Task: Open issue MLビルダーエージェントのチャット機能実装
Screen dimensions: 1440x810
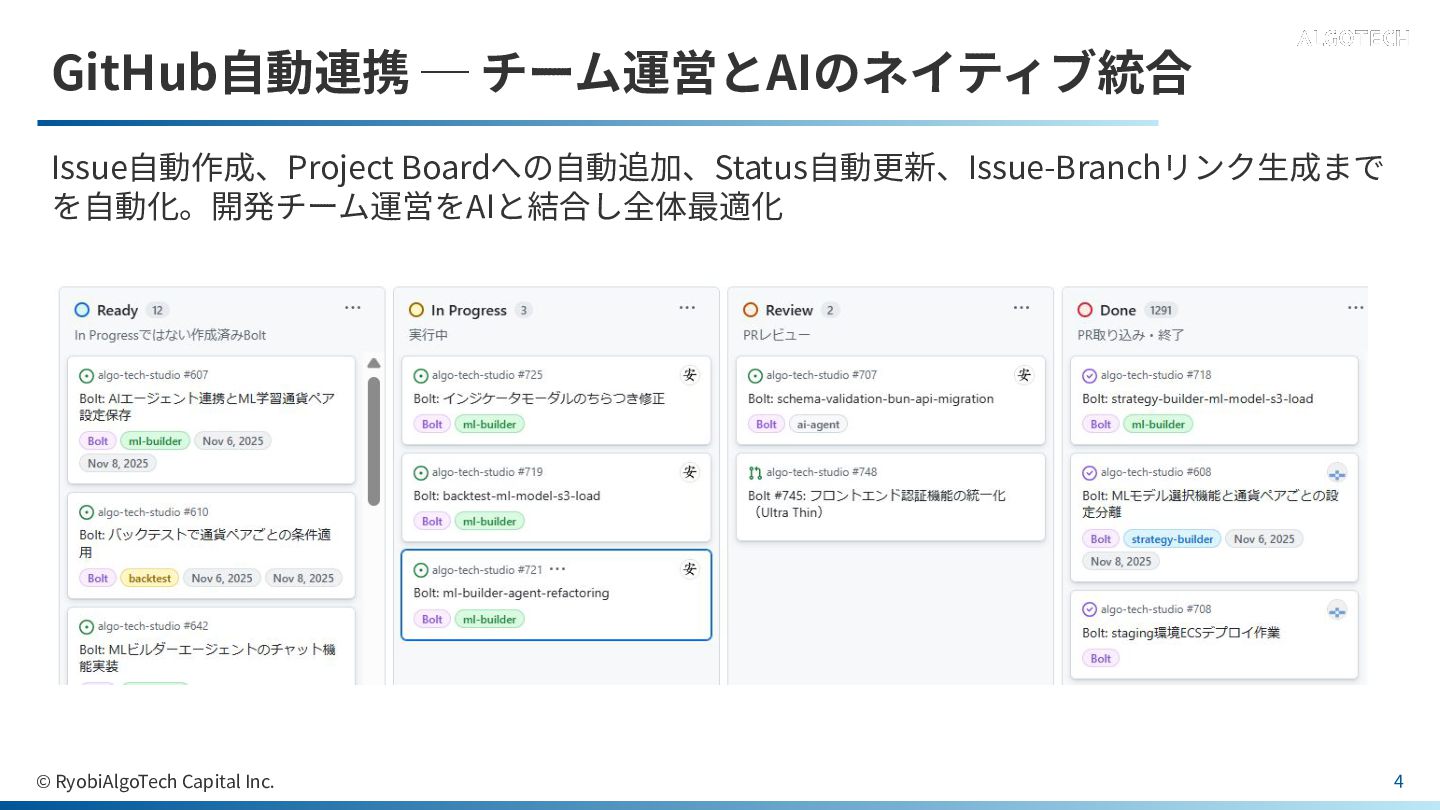Action: 207,657
